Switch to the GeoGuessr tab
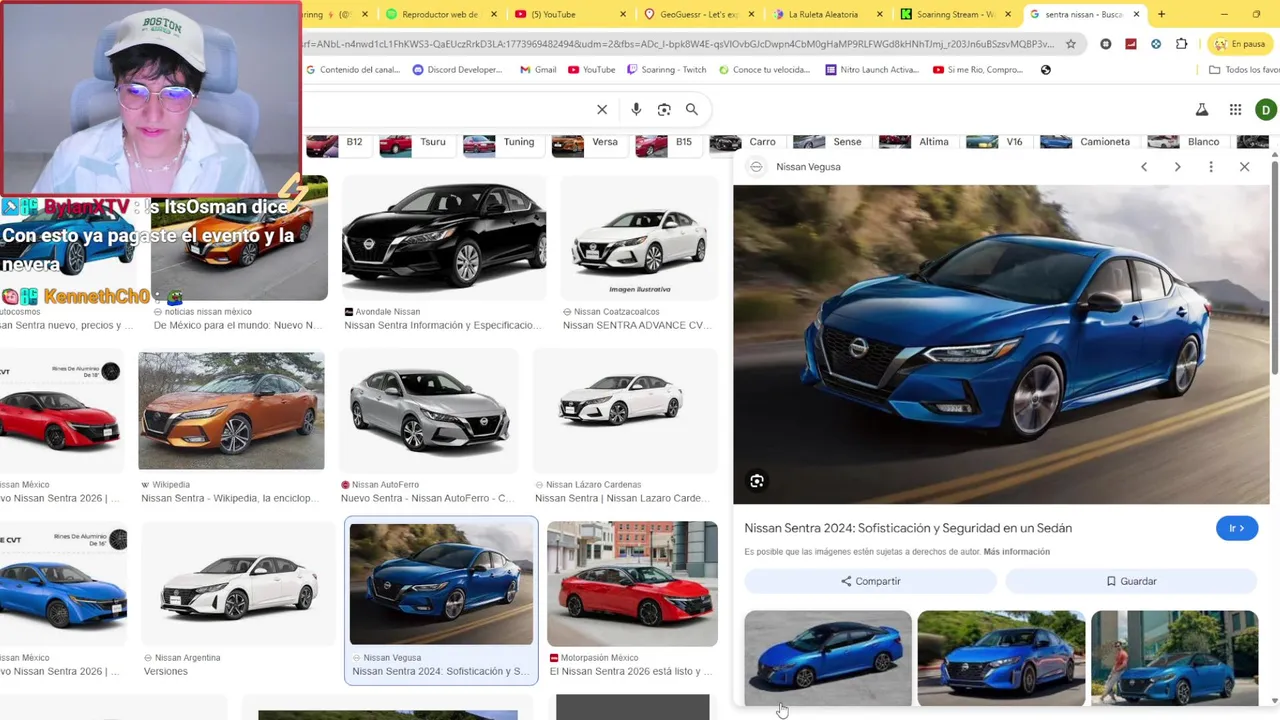This screenshot has height=720, width=1280. tap(697, 14)
